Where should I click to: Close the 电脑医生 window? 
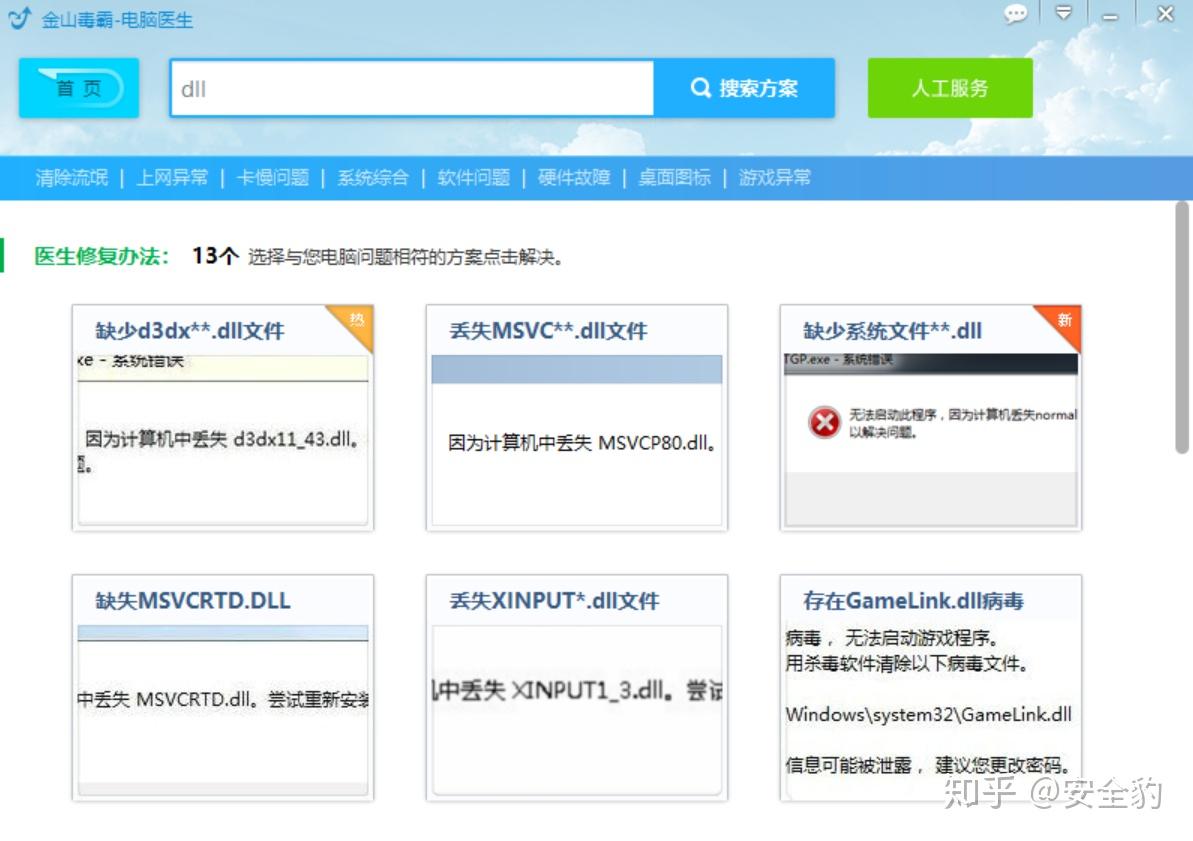1165,14
